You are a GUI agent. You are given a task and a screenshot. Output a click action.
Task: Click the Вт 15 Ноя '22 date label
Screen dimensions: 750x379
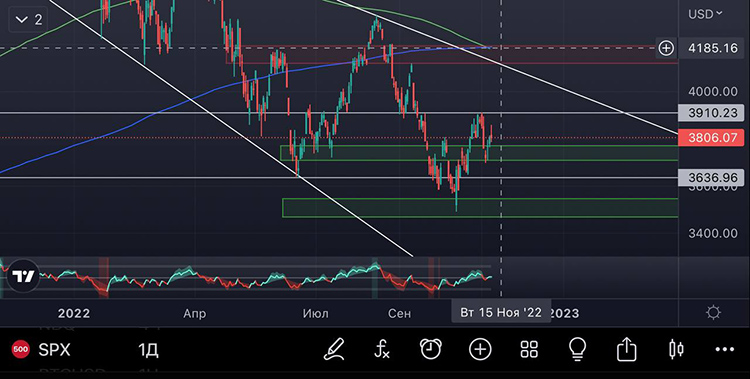point(501,312)
